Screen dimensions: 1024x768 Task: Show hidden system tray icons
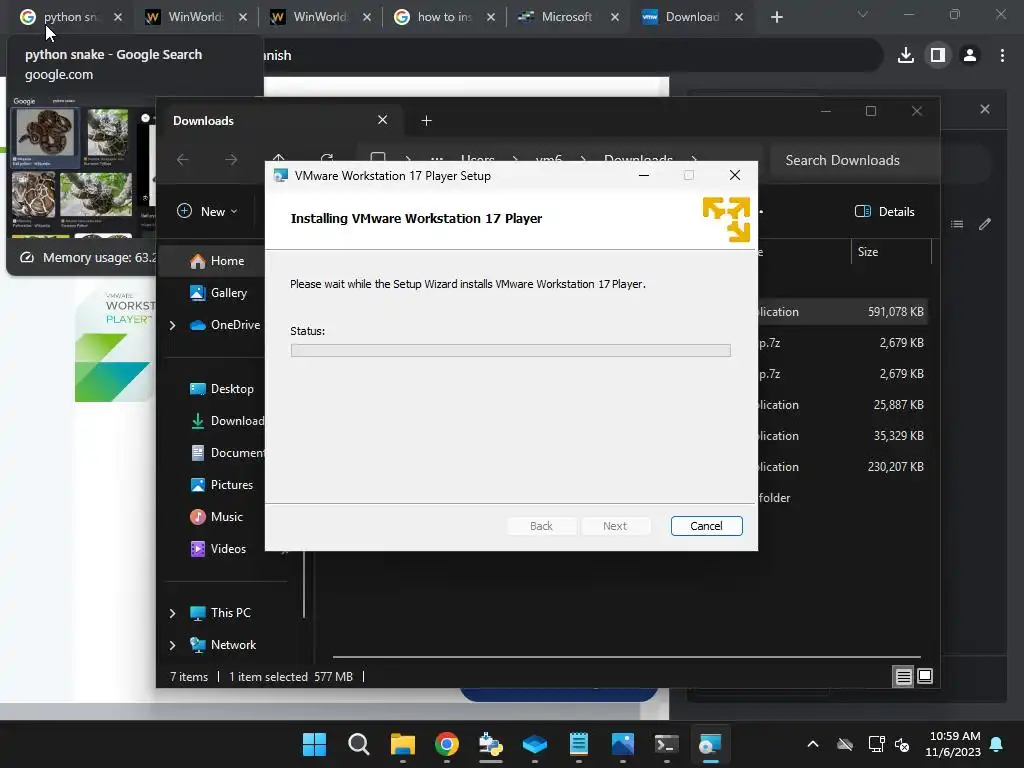tap(812, 744)
